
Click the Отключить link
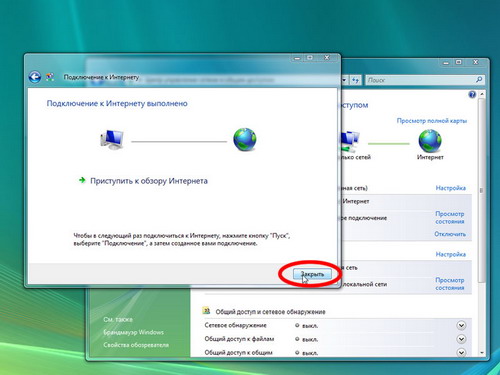point(450,234)
